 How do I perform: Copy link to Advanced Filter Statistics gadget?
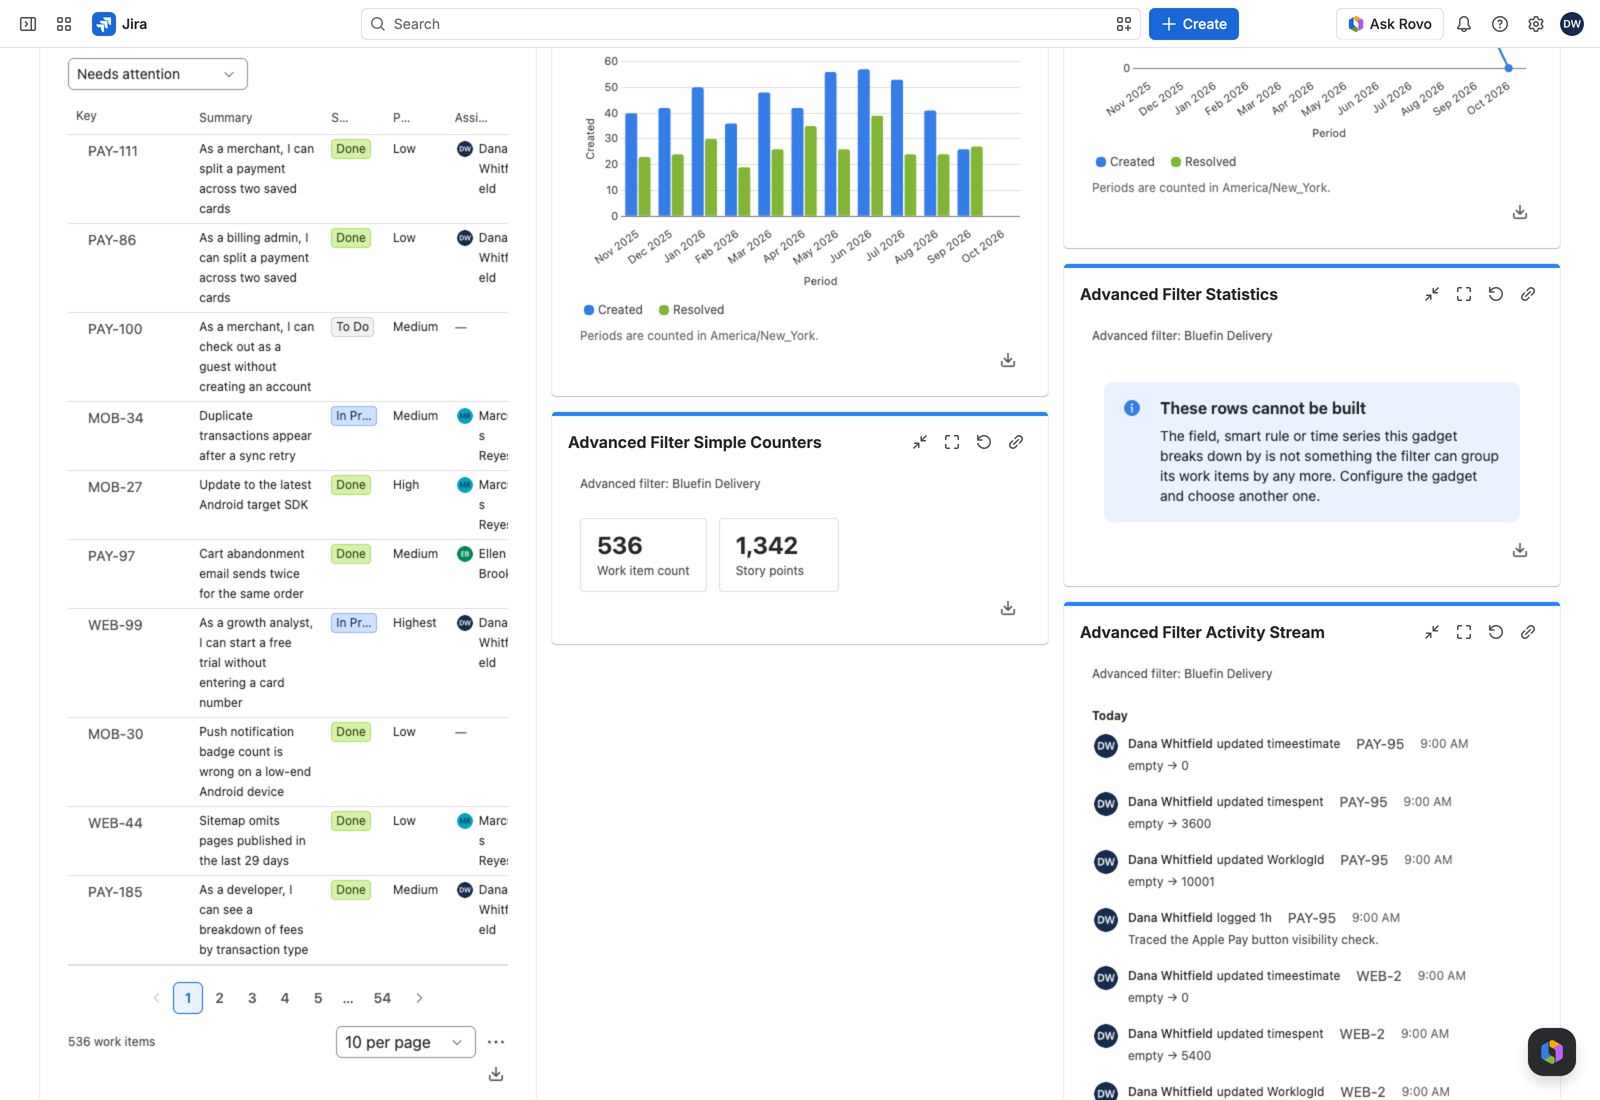[x=1528, y=294]
